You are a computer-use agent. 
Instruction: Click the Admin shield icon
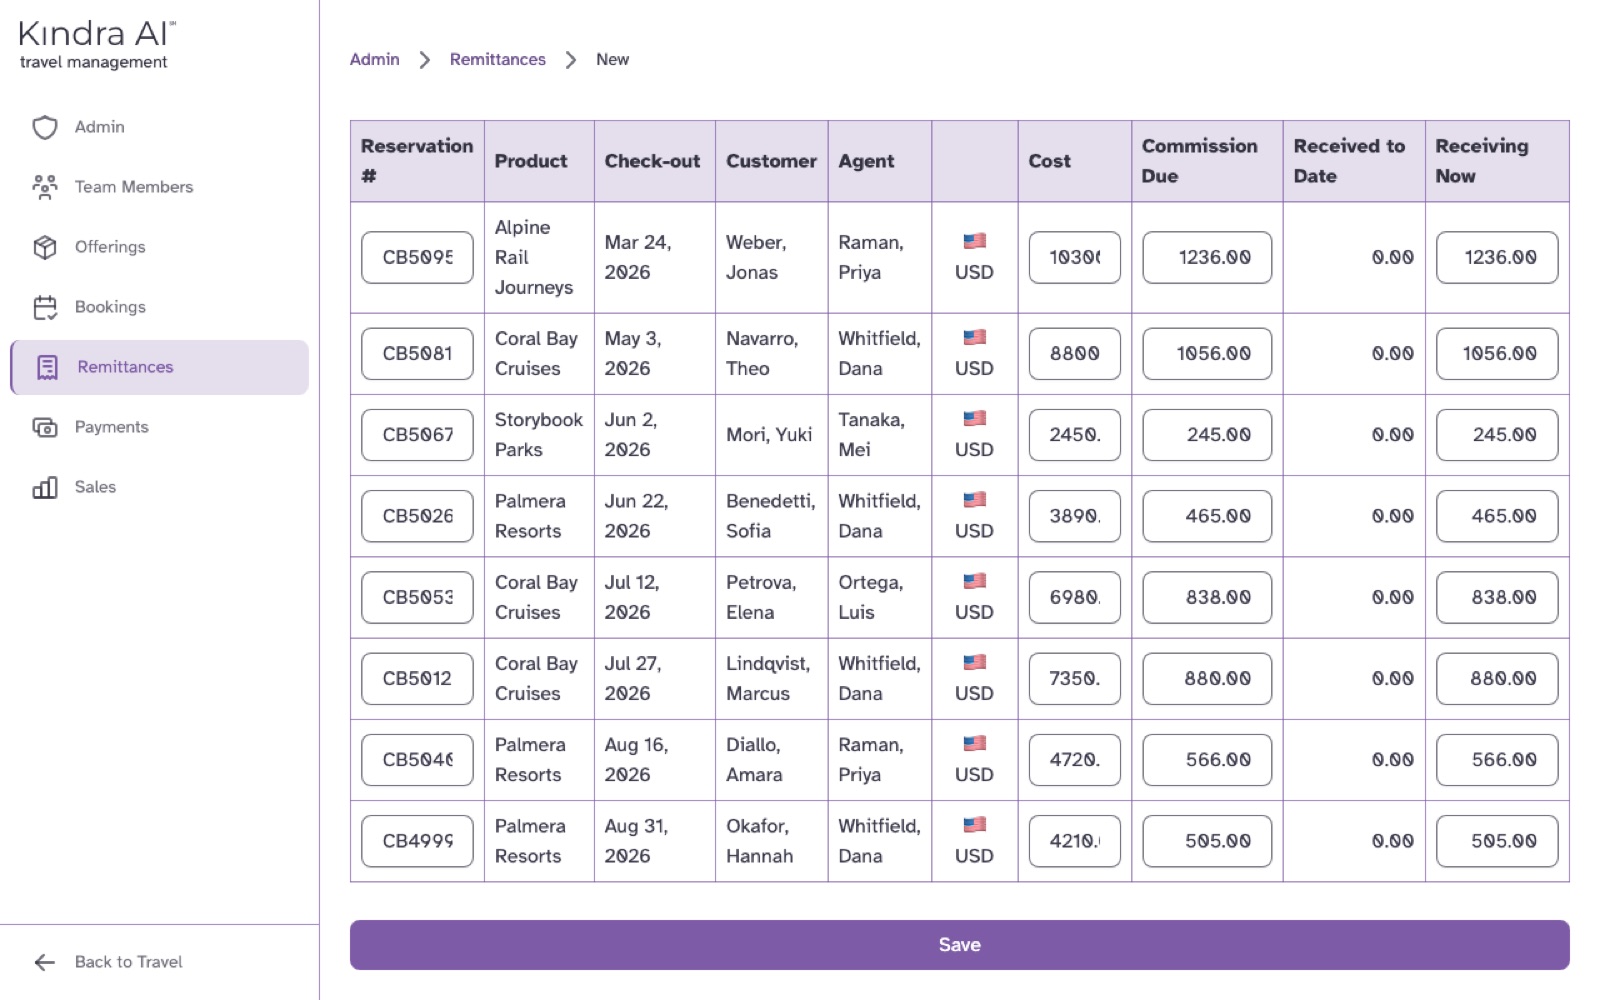point(45,127)
